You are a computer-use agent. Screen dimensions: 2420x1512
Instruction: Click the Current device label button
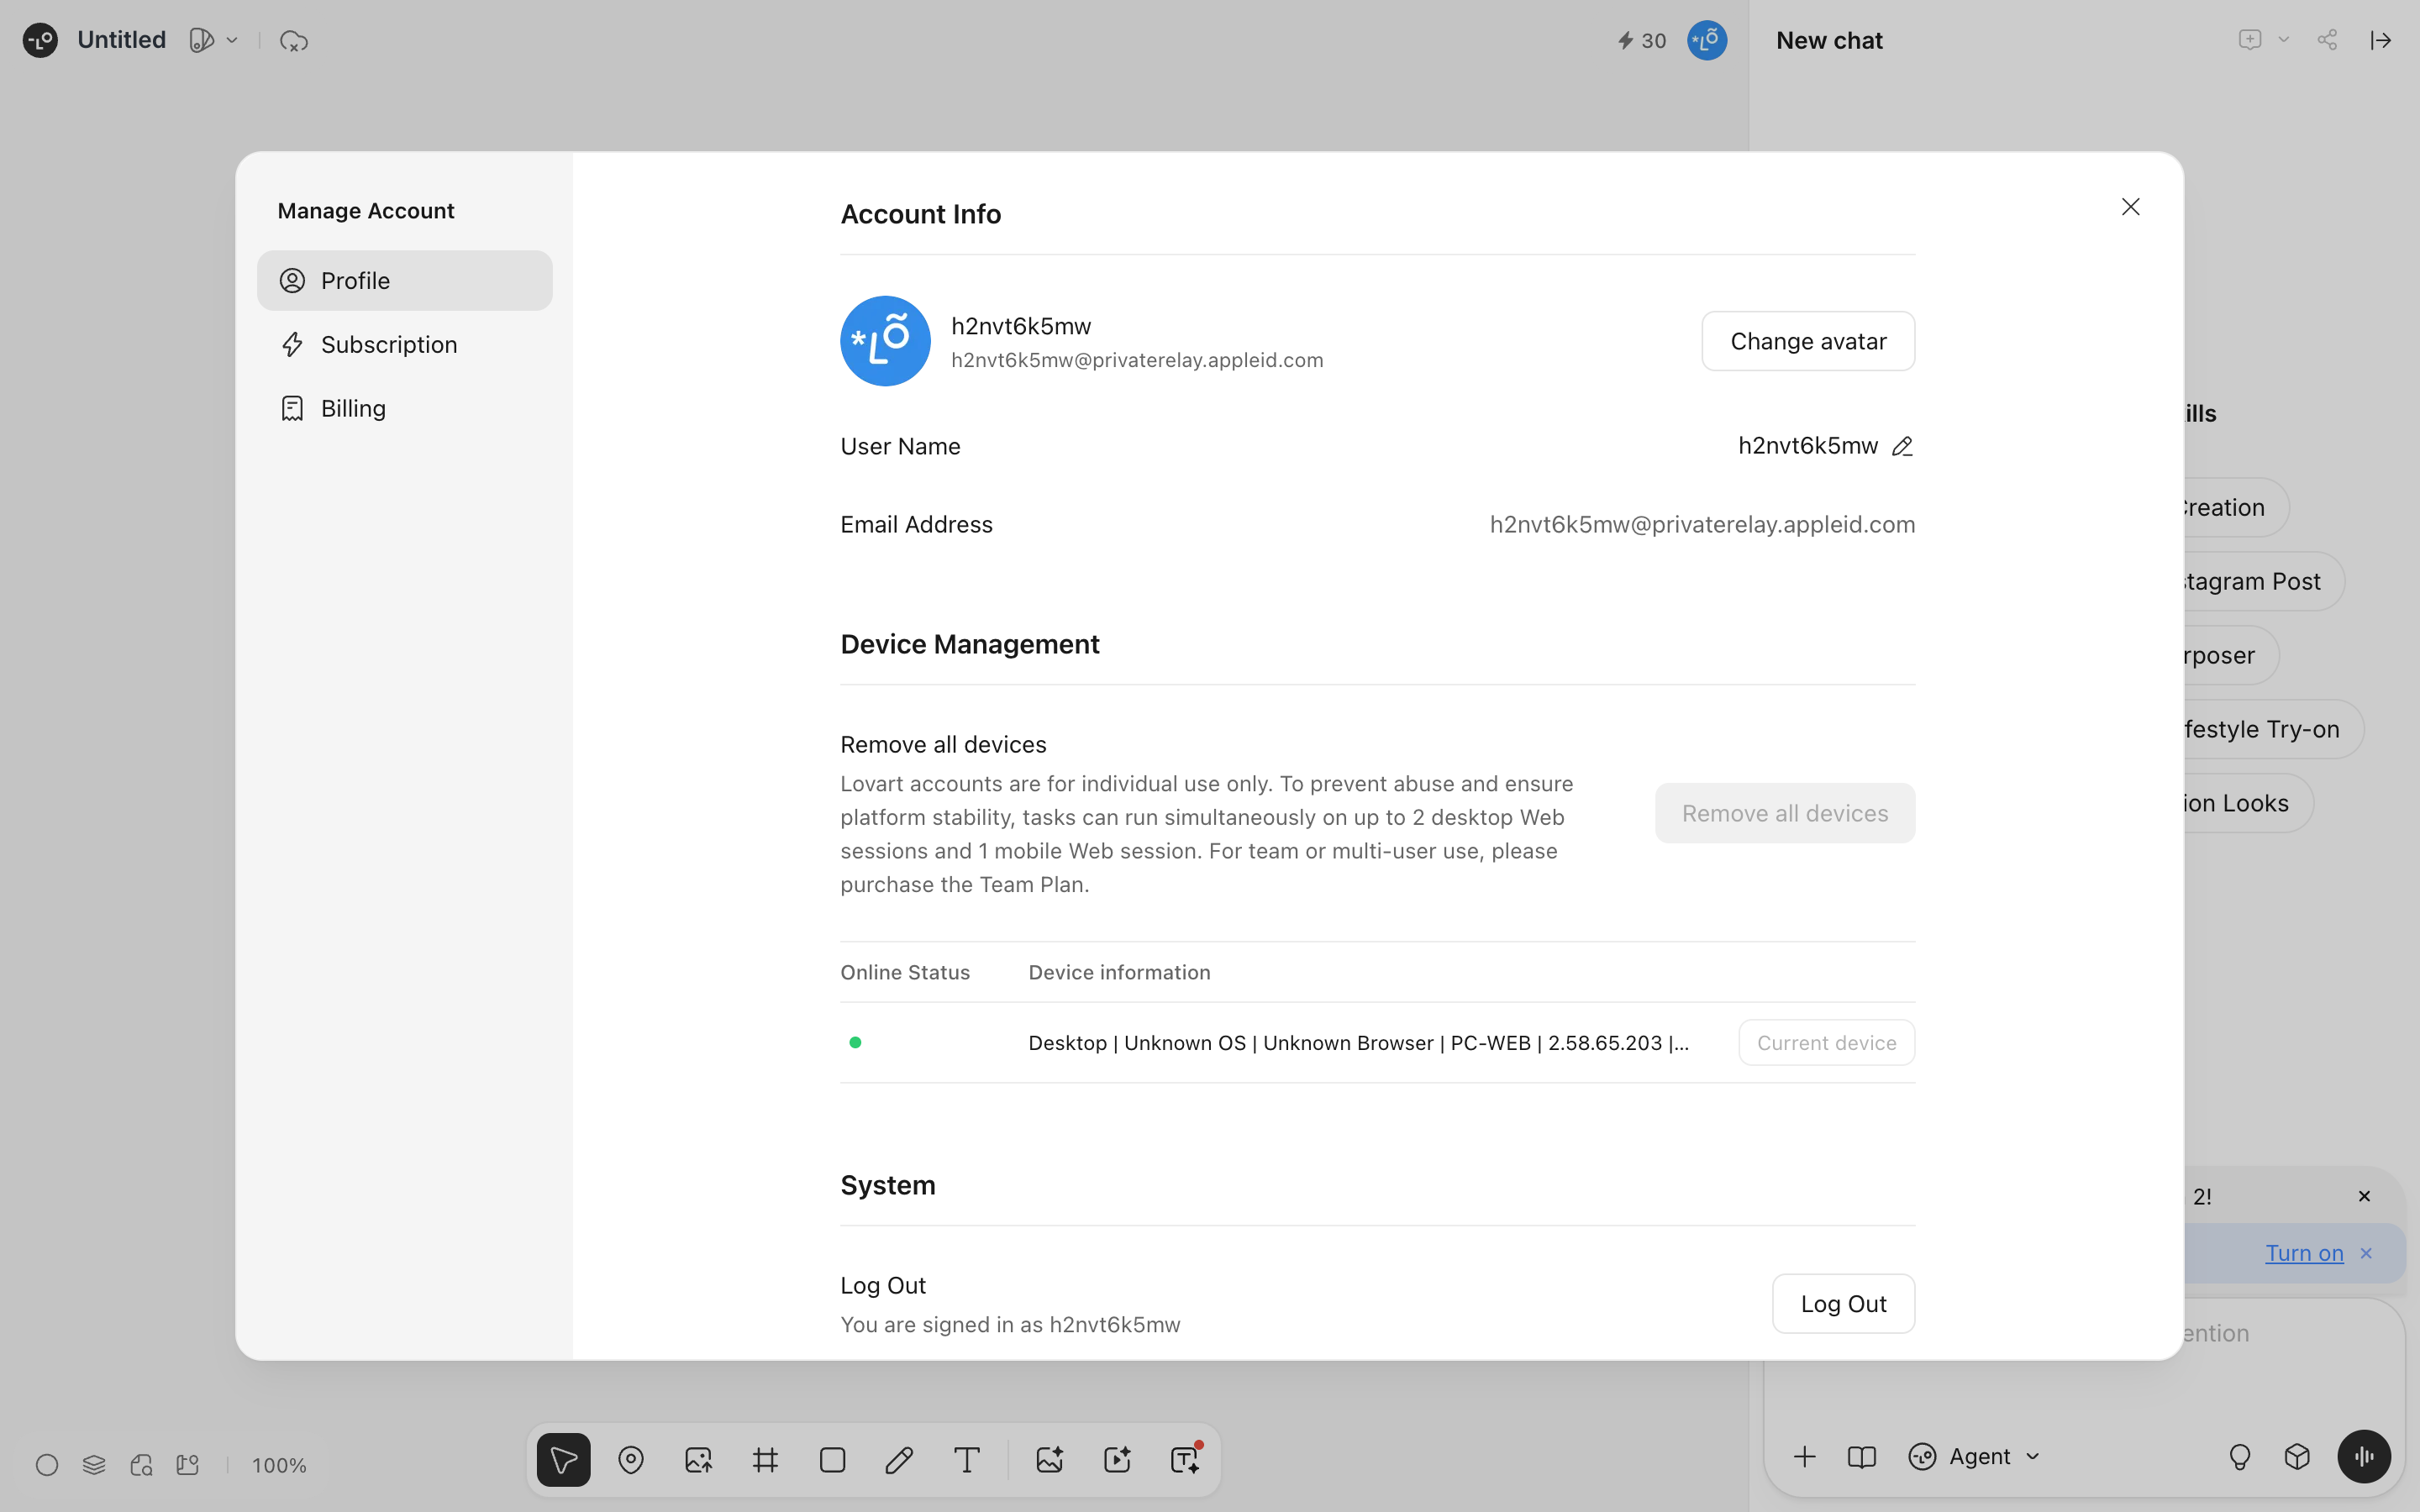(x=1826, y=1043)
